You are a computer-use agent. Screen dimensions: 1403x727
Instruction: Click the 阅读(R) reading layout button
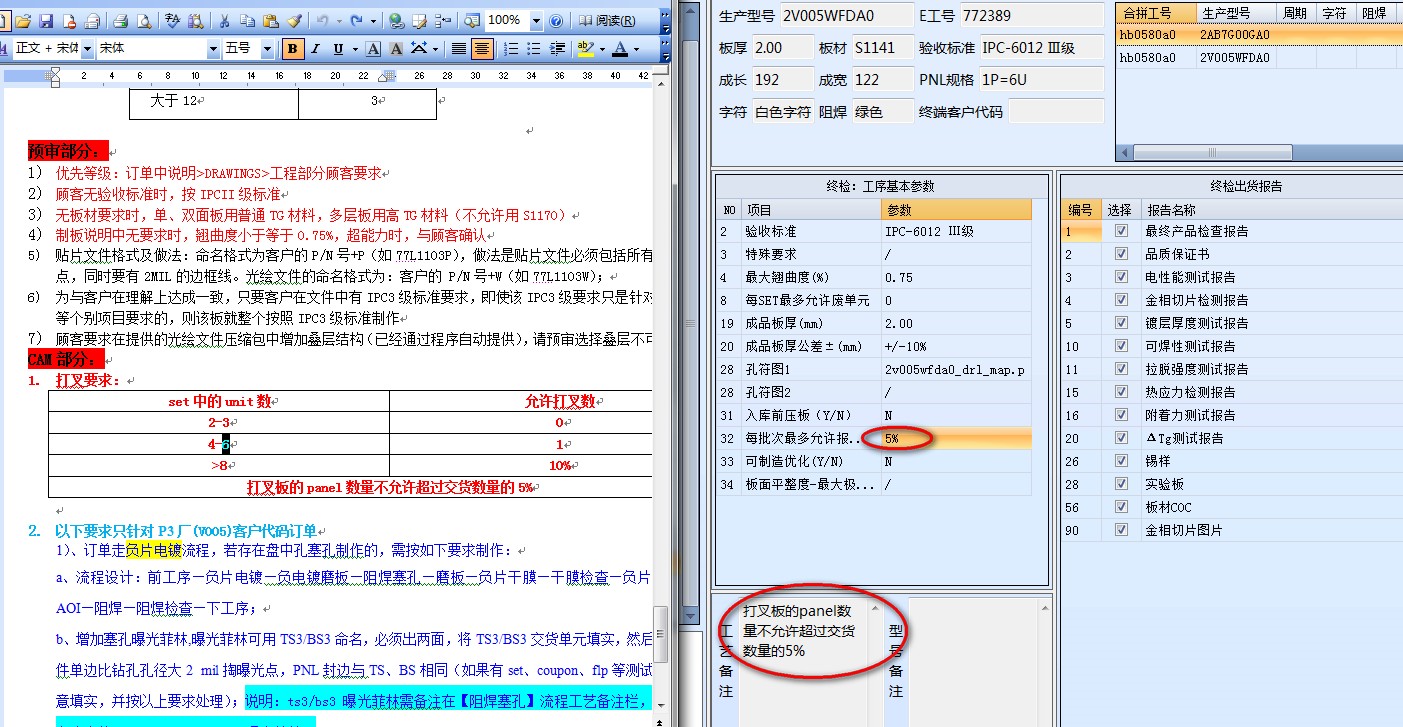pos(607,20)
